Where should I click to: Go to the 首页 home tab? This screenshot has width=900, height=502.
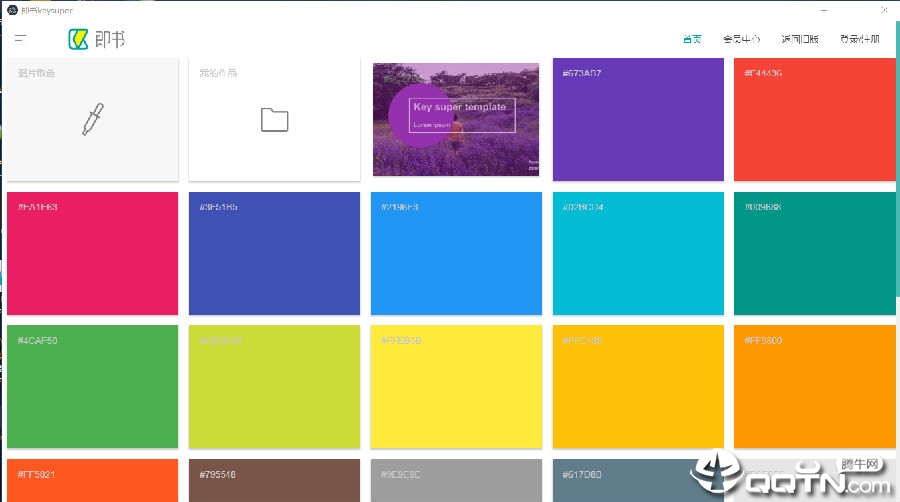(692, 40)
